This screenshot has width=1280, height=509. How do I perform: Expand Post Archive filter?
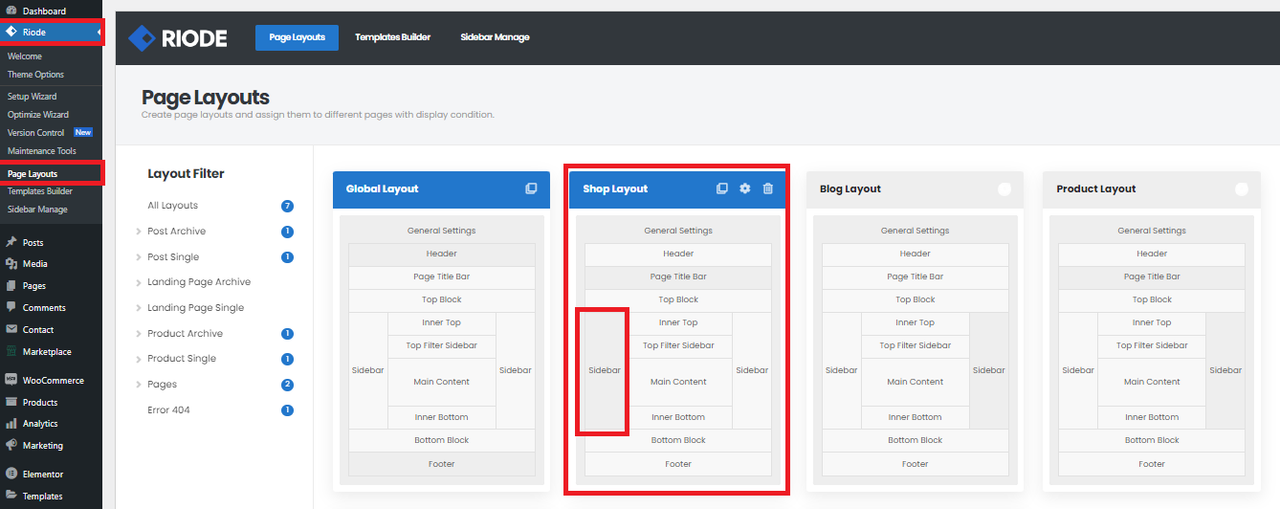point(138,231)
